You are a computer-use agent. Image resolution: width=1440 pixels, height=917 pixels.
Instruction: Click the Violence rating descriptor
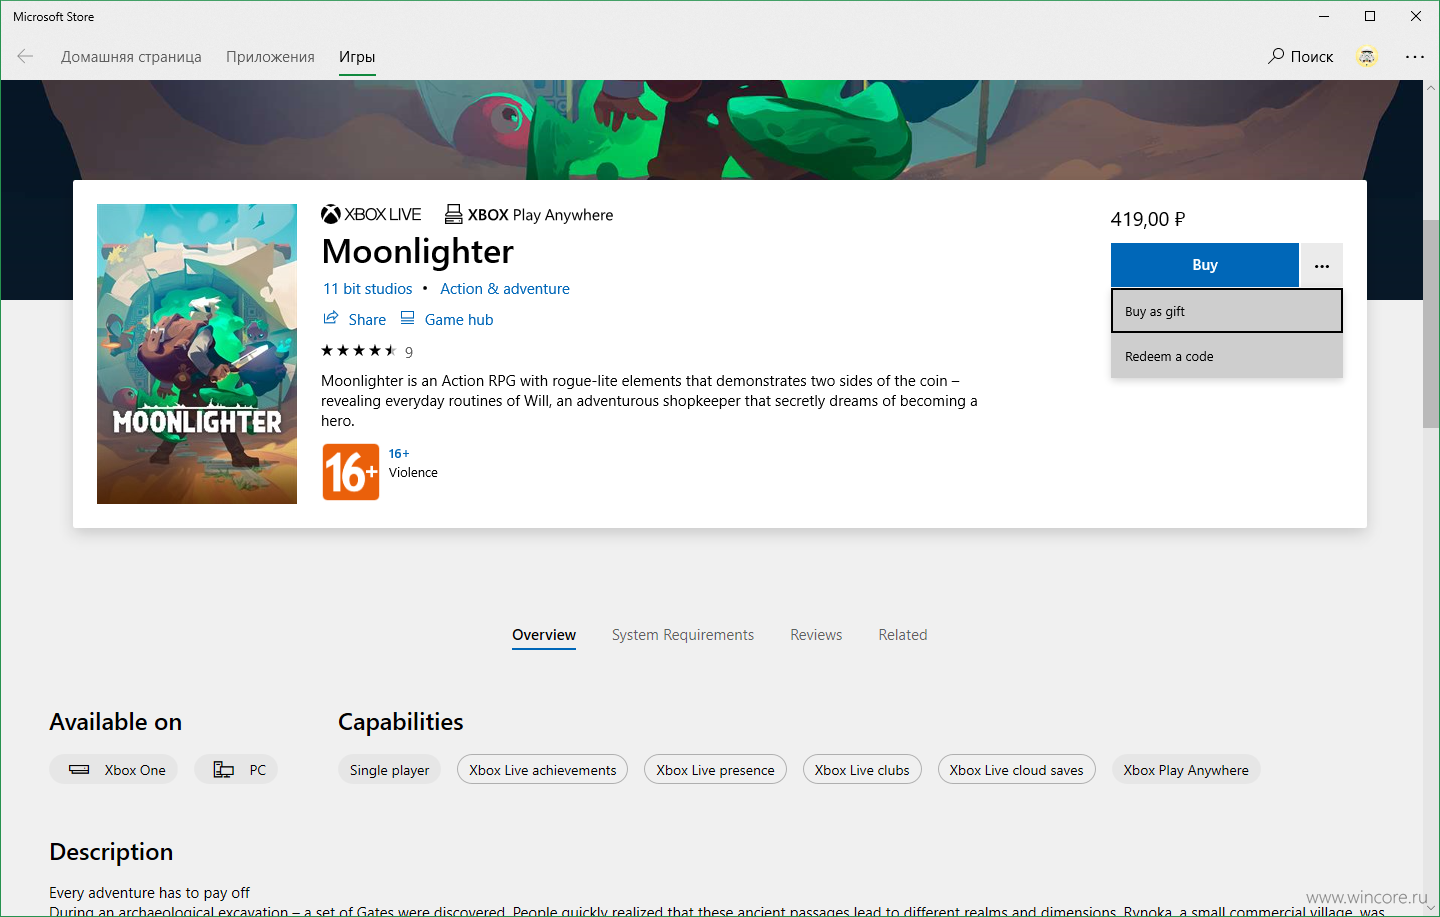click(x=413, y=473)
